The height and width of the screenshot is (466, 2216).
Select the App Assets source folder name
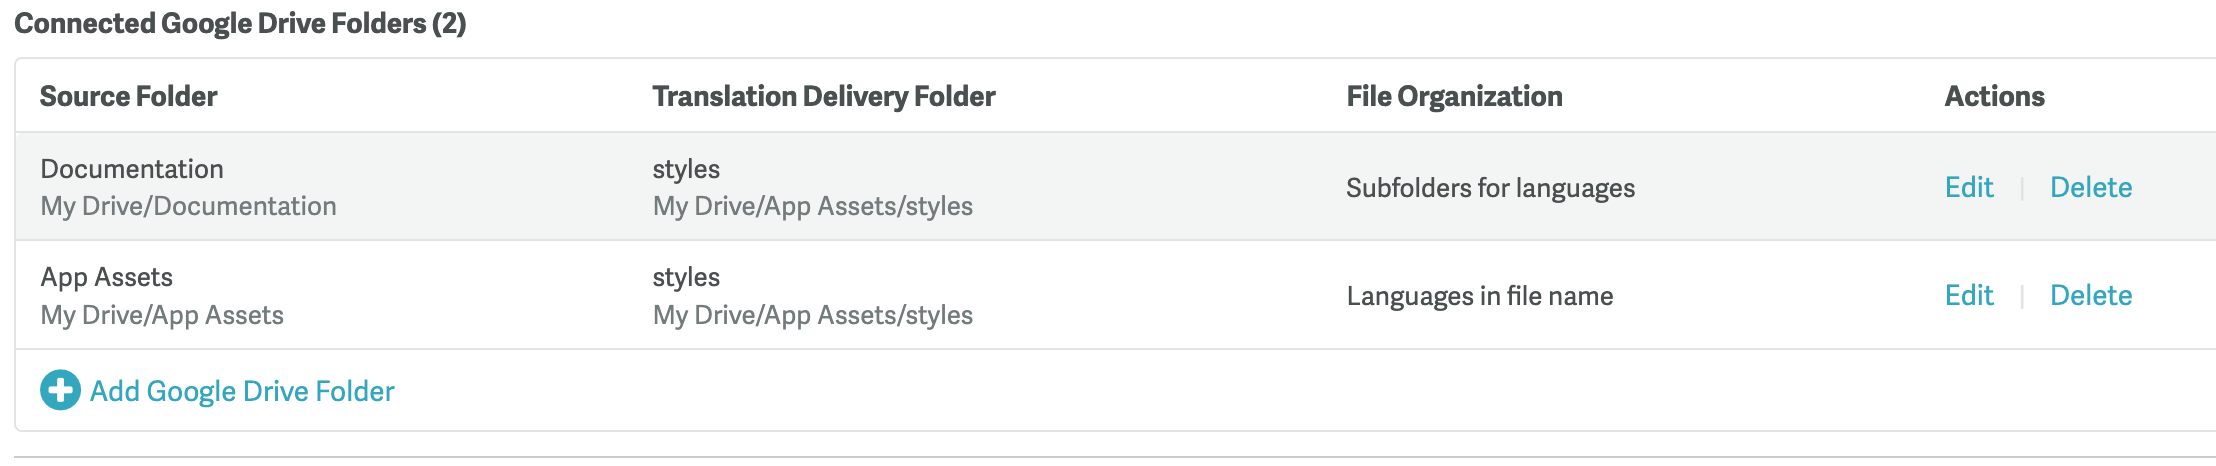click(x=107, y=277)
